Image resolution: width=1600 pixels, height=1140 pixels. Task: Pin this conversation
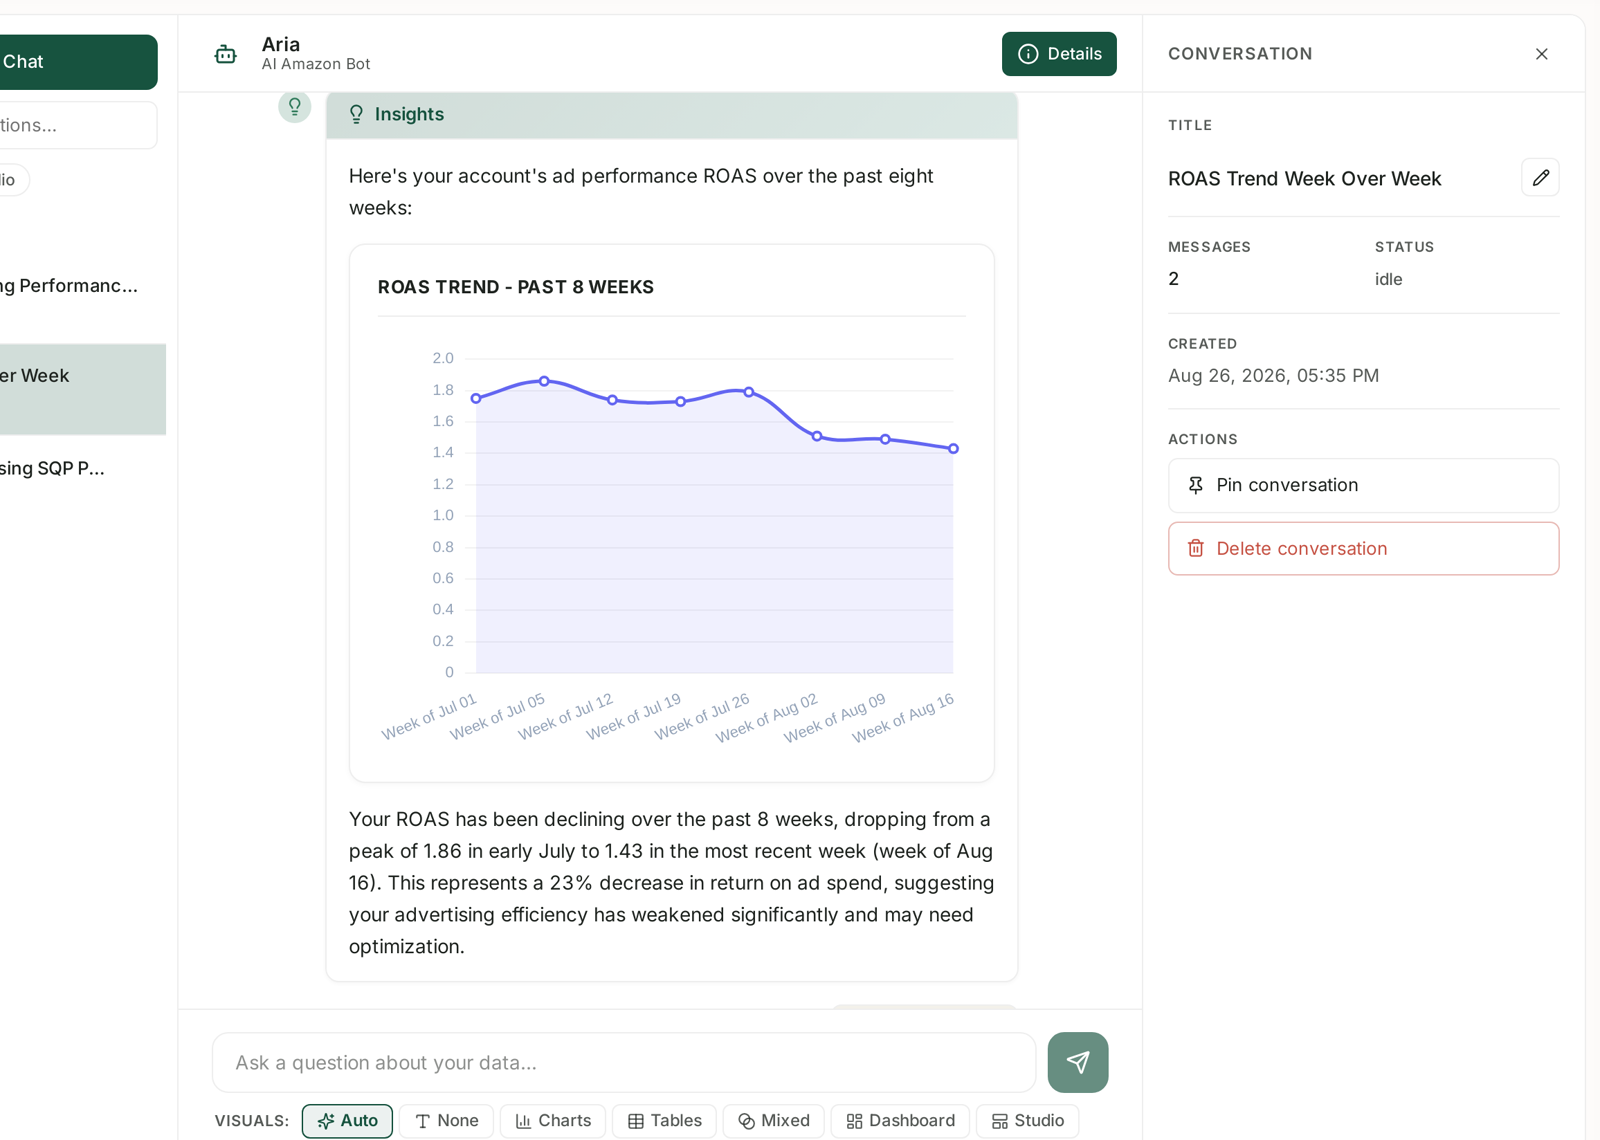[x=1363, y=485]
